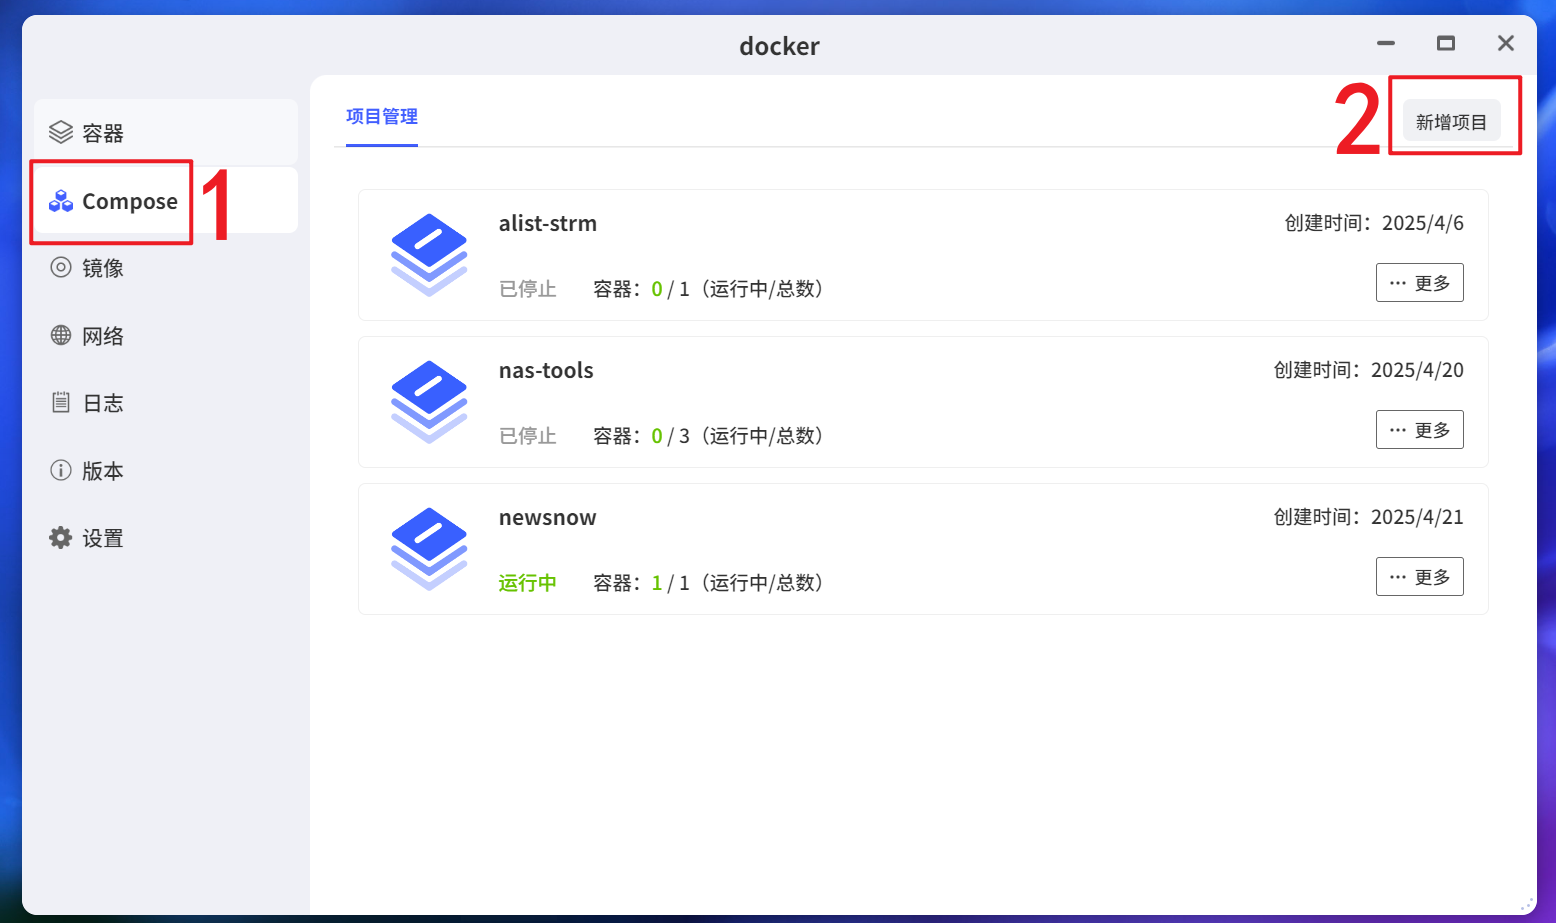This screenshot has height=923, width=1556.
Task: Click the 新增项目 button
Action: click(x=1451, y=122)
